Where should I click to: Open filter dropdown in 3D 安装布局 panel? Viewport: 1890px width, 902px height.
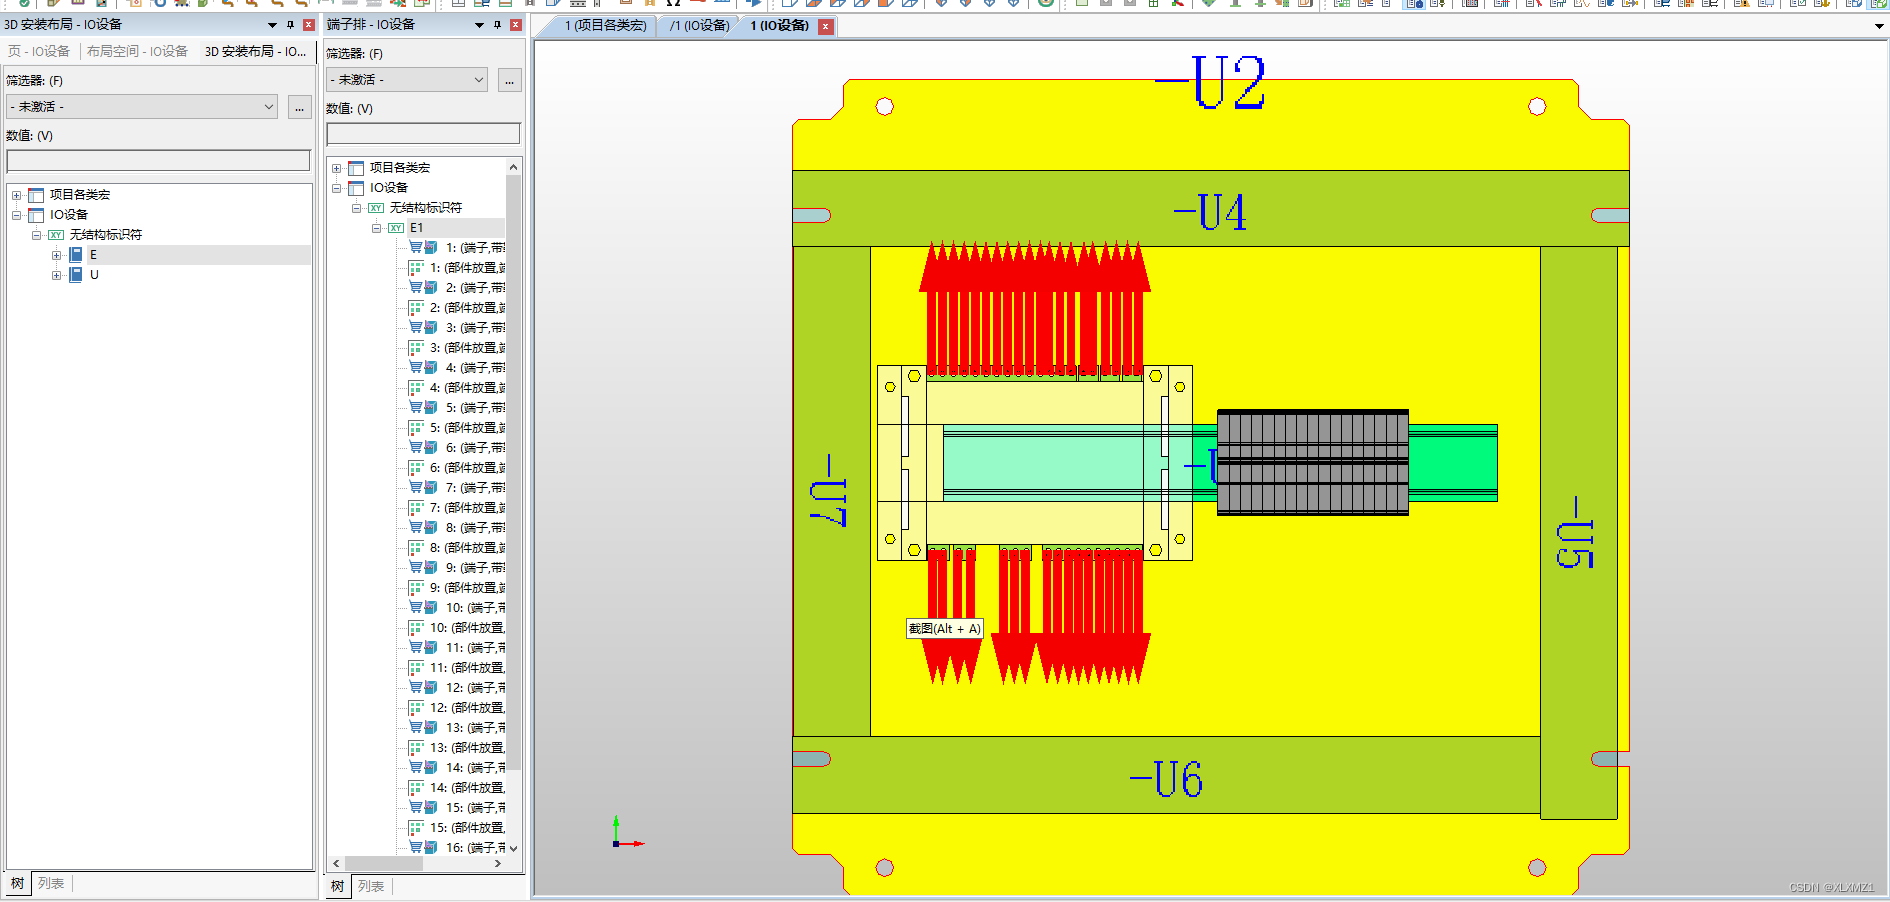click(269, 107)
